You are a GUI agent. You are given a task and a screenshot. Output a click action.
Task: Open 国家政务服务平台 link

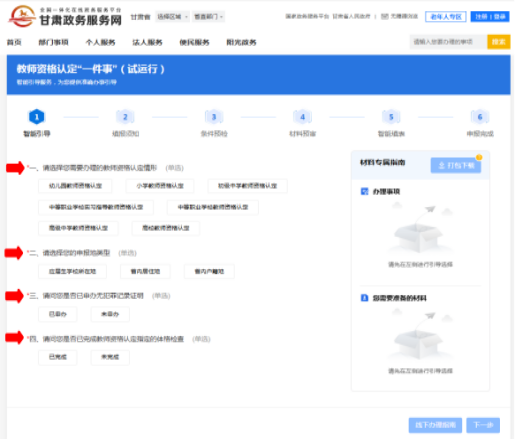click(307, 16)
